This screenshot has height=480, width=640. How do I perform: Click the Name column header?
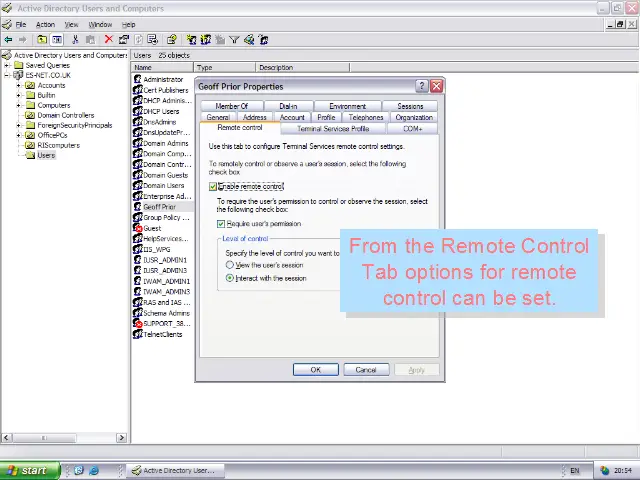pyautogui.click(x=160, y=68)
